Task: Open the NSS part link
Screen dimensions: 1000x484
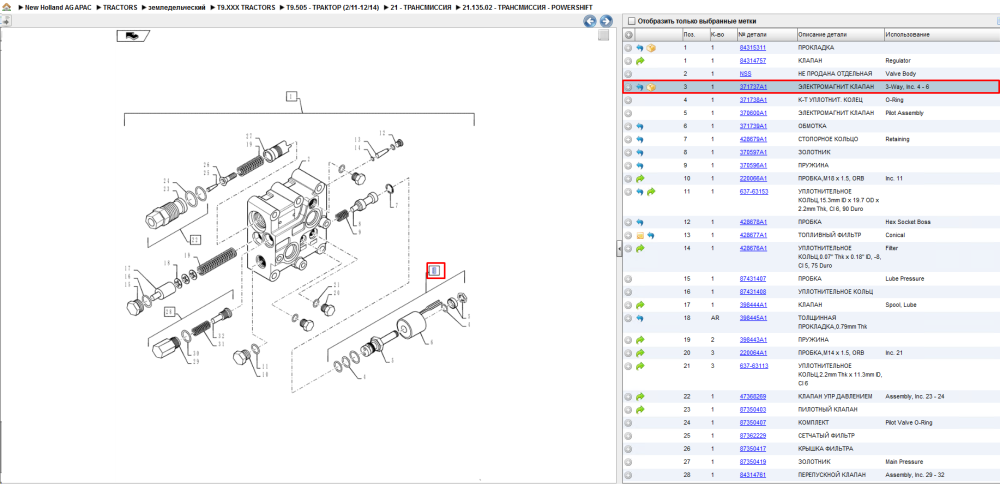Action: click(x=745, y=74)
